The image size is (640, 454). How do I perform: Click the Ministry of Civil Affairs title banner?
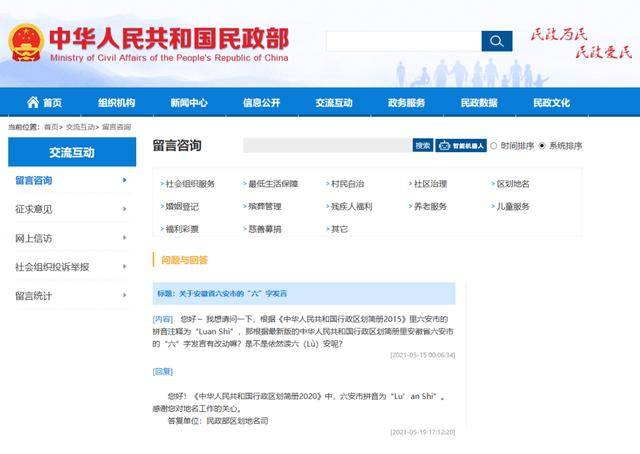pyautogui.click(x=169, y=44)
